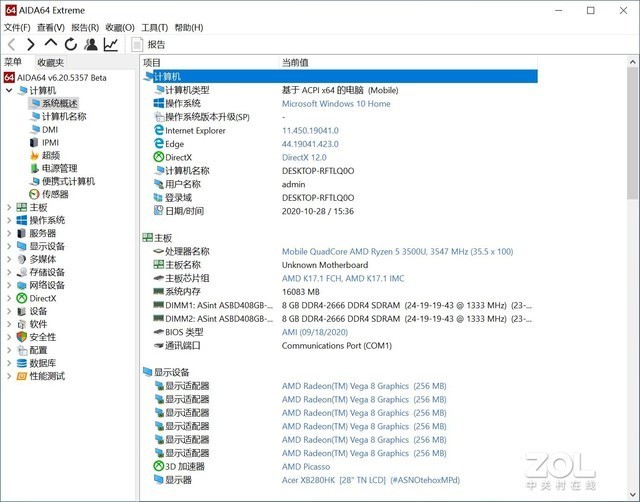
Task: Open the AMD Ryzen 5 3500U processor link
Action: pos(397,251)
